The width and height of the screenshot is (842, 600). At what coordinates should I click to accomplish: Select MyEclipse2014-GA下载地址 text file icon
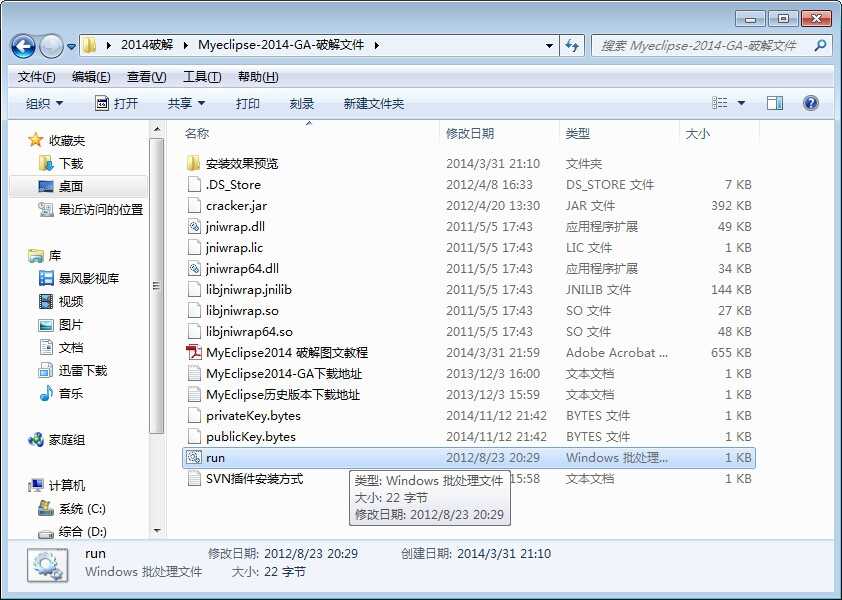pos(194,373)
